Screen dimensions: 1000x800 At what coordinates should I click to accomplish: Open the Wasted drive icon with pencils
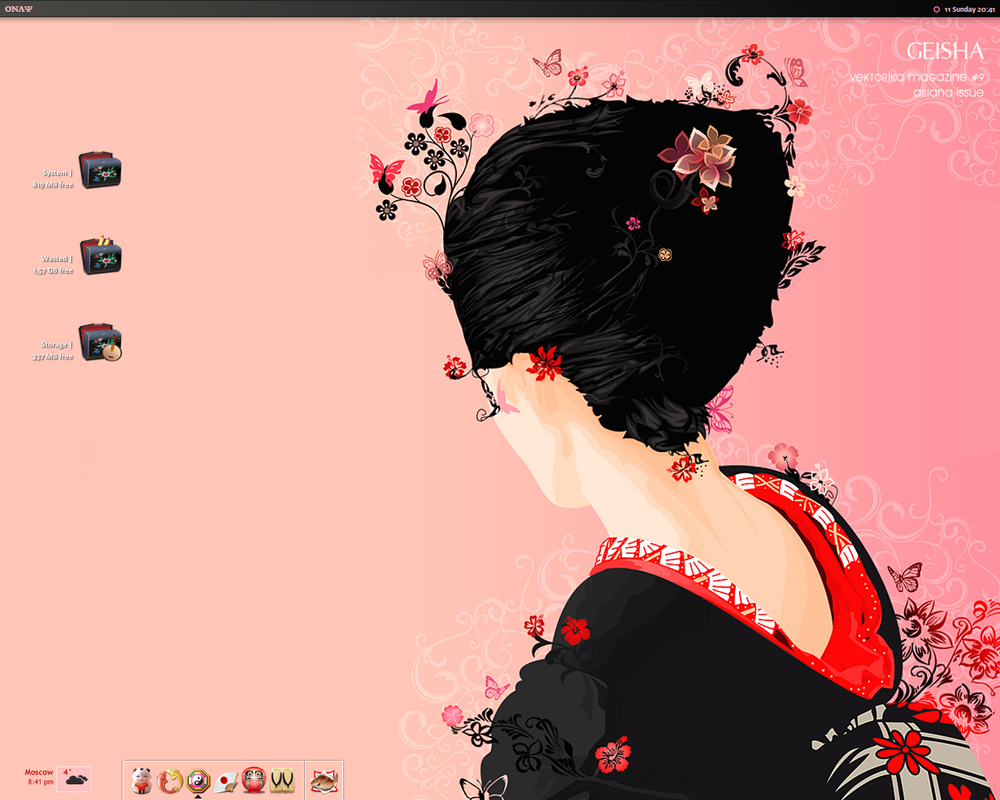[x=100, y=255]
